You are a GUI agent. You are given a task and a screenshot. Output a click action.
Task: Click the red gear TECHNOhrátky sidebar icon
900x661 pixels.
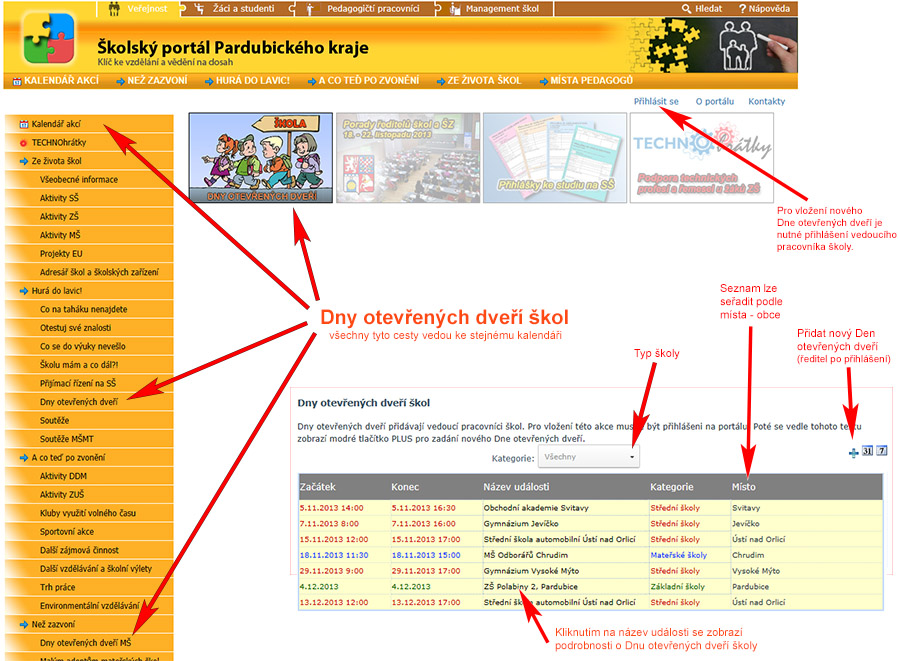click(x=24, y=143)
